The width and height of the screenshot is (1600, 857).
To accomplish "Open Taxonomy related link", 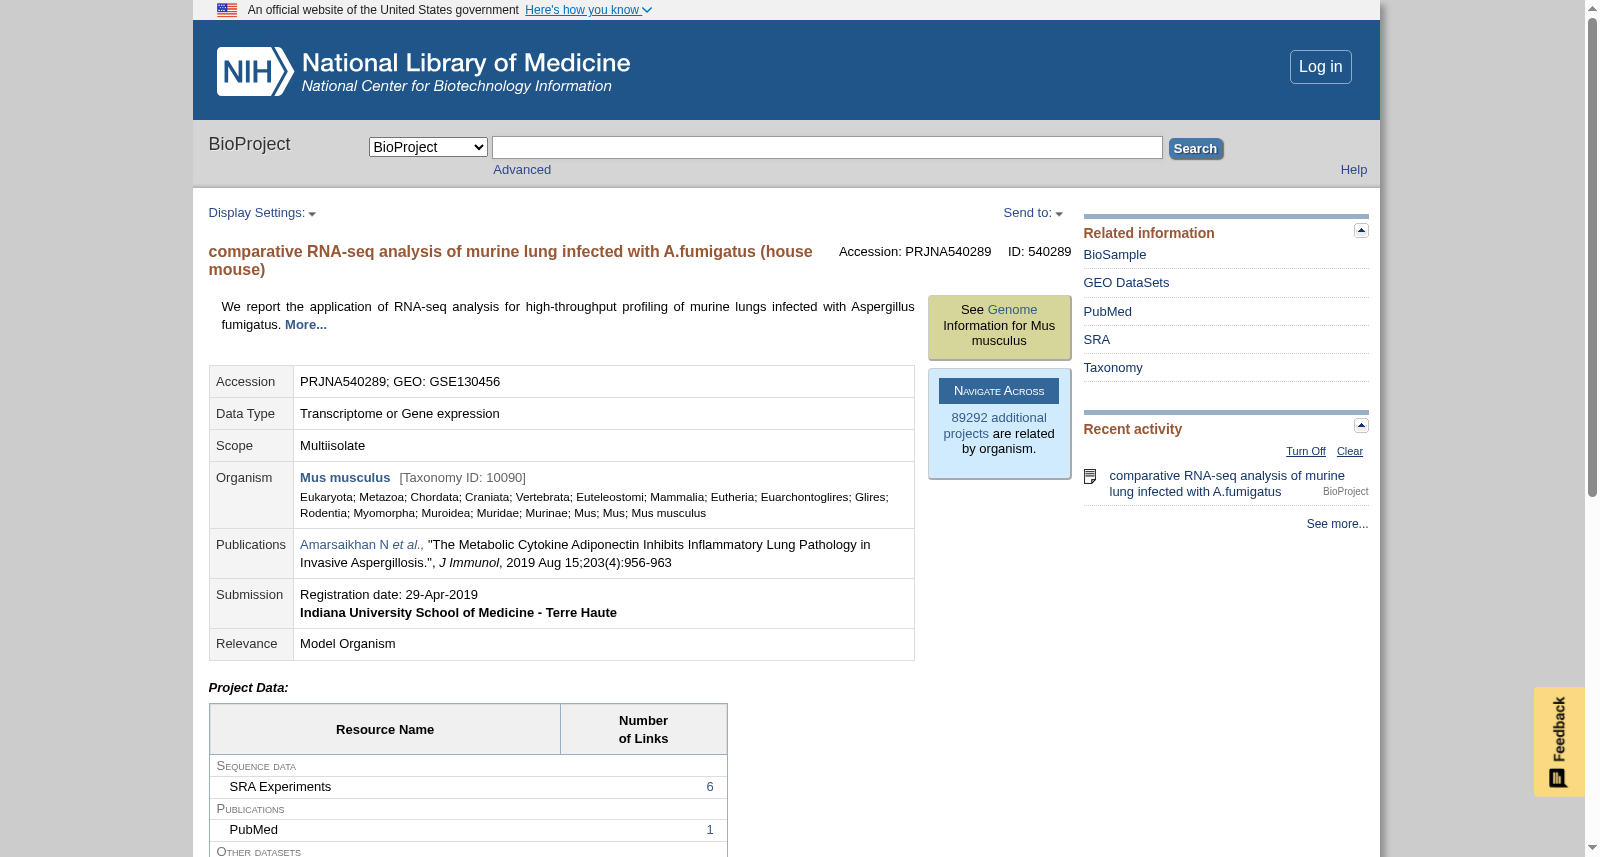I will [x=1112, y=368].
